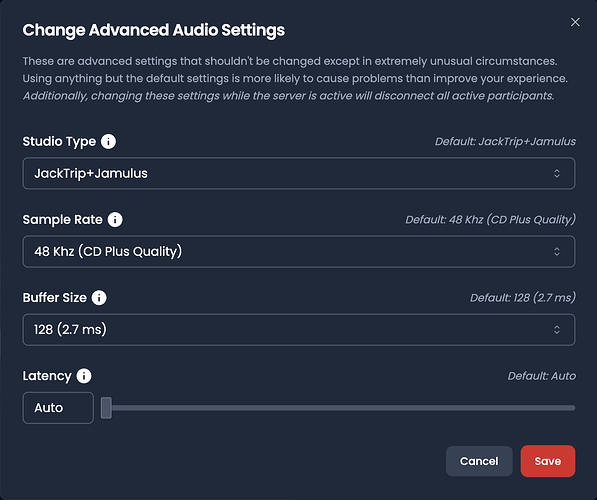Cancel the audio settings changes
Screen dimensions: 597x500
coord(479,461)
